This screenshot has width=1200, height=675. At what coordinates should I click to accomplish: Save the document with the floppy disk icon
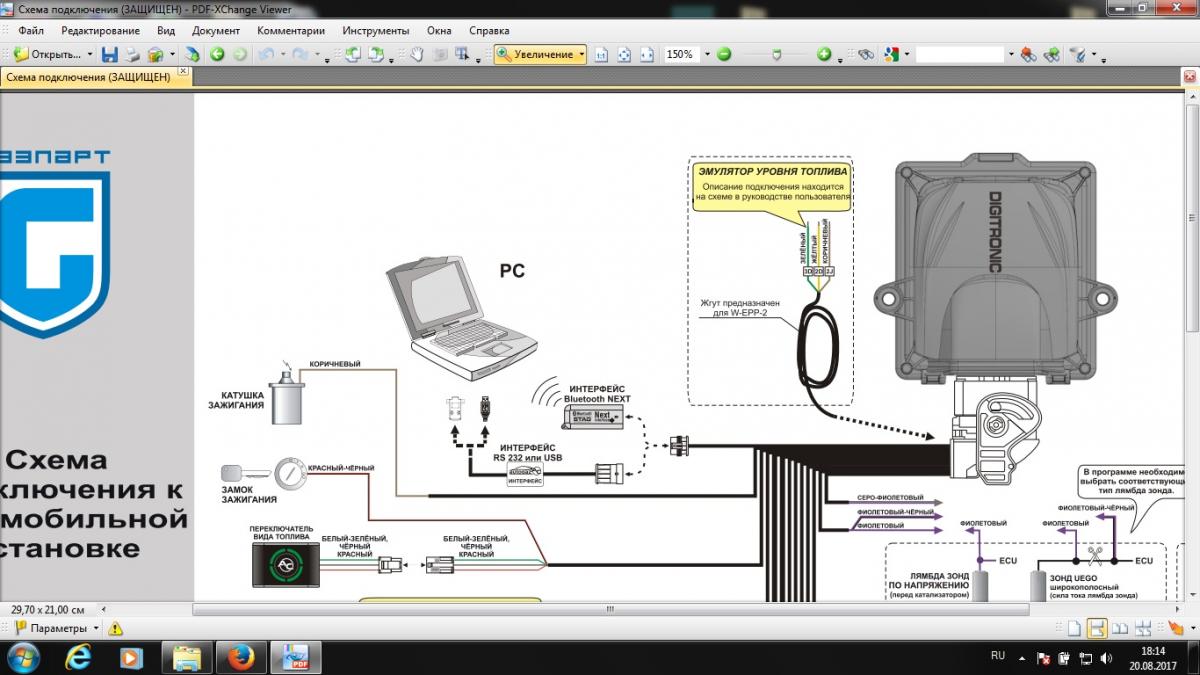pos(110,54)
